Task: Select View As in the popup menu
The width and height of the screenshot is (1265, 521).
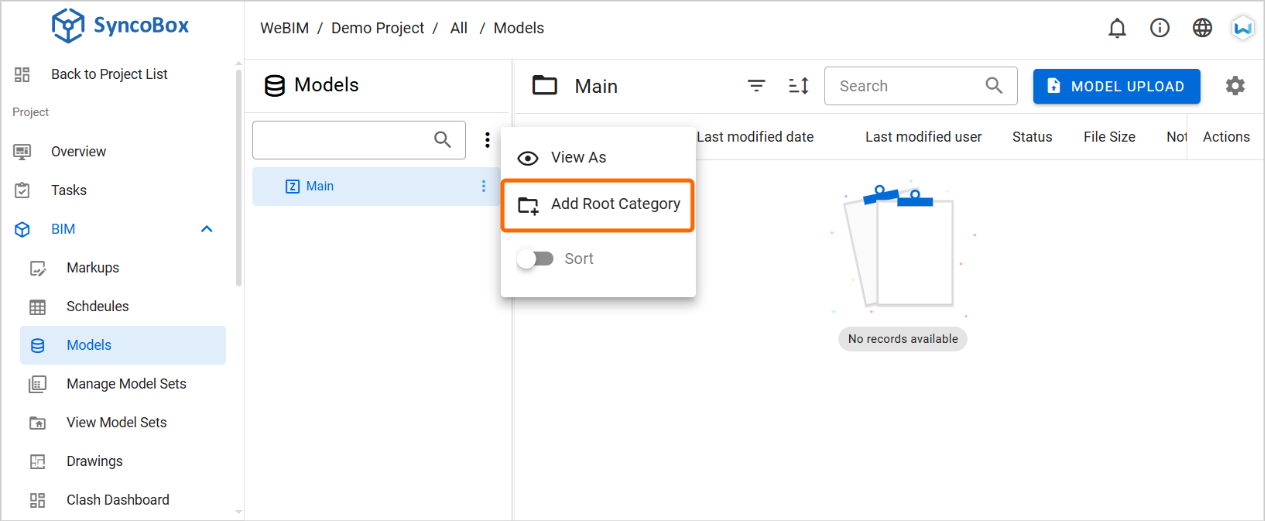Action: pyautogui.click(x=598, y=157)
